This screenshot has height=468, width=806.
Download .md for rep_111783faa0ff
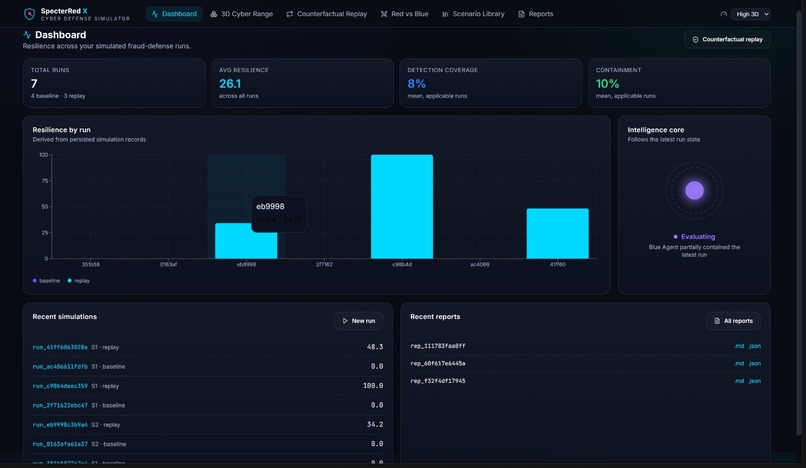[739, 346]
